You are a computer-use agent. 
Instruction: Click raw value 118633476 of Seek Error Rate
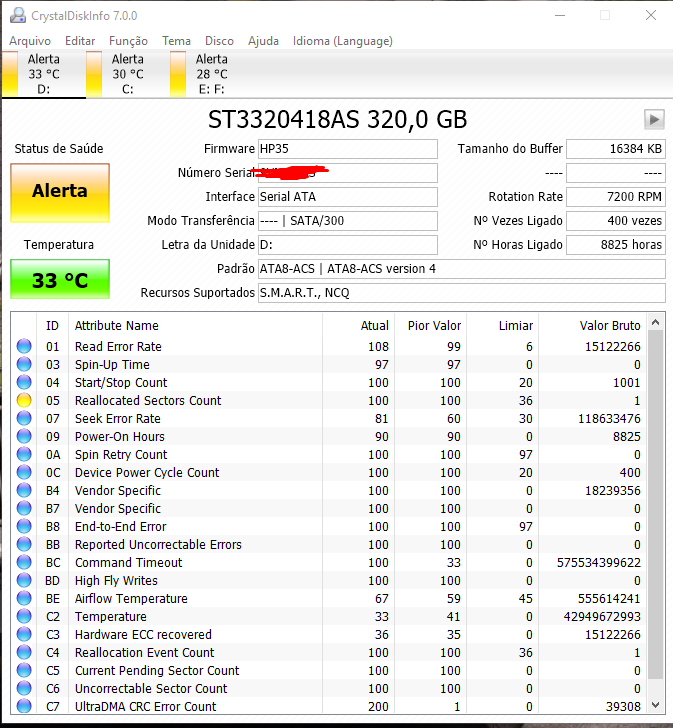pos(609,419)
